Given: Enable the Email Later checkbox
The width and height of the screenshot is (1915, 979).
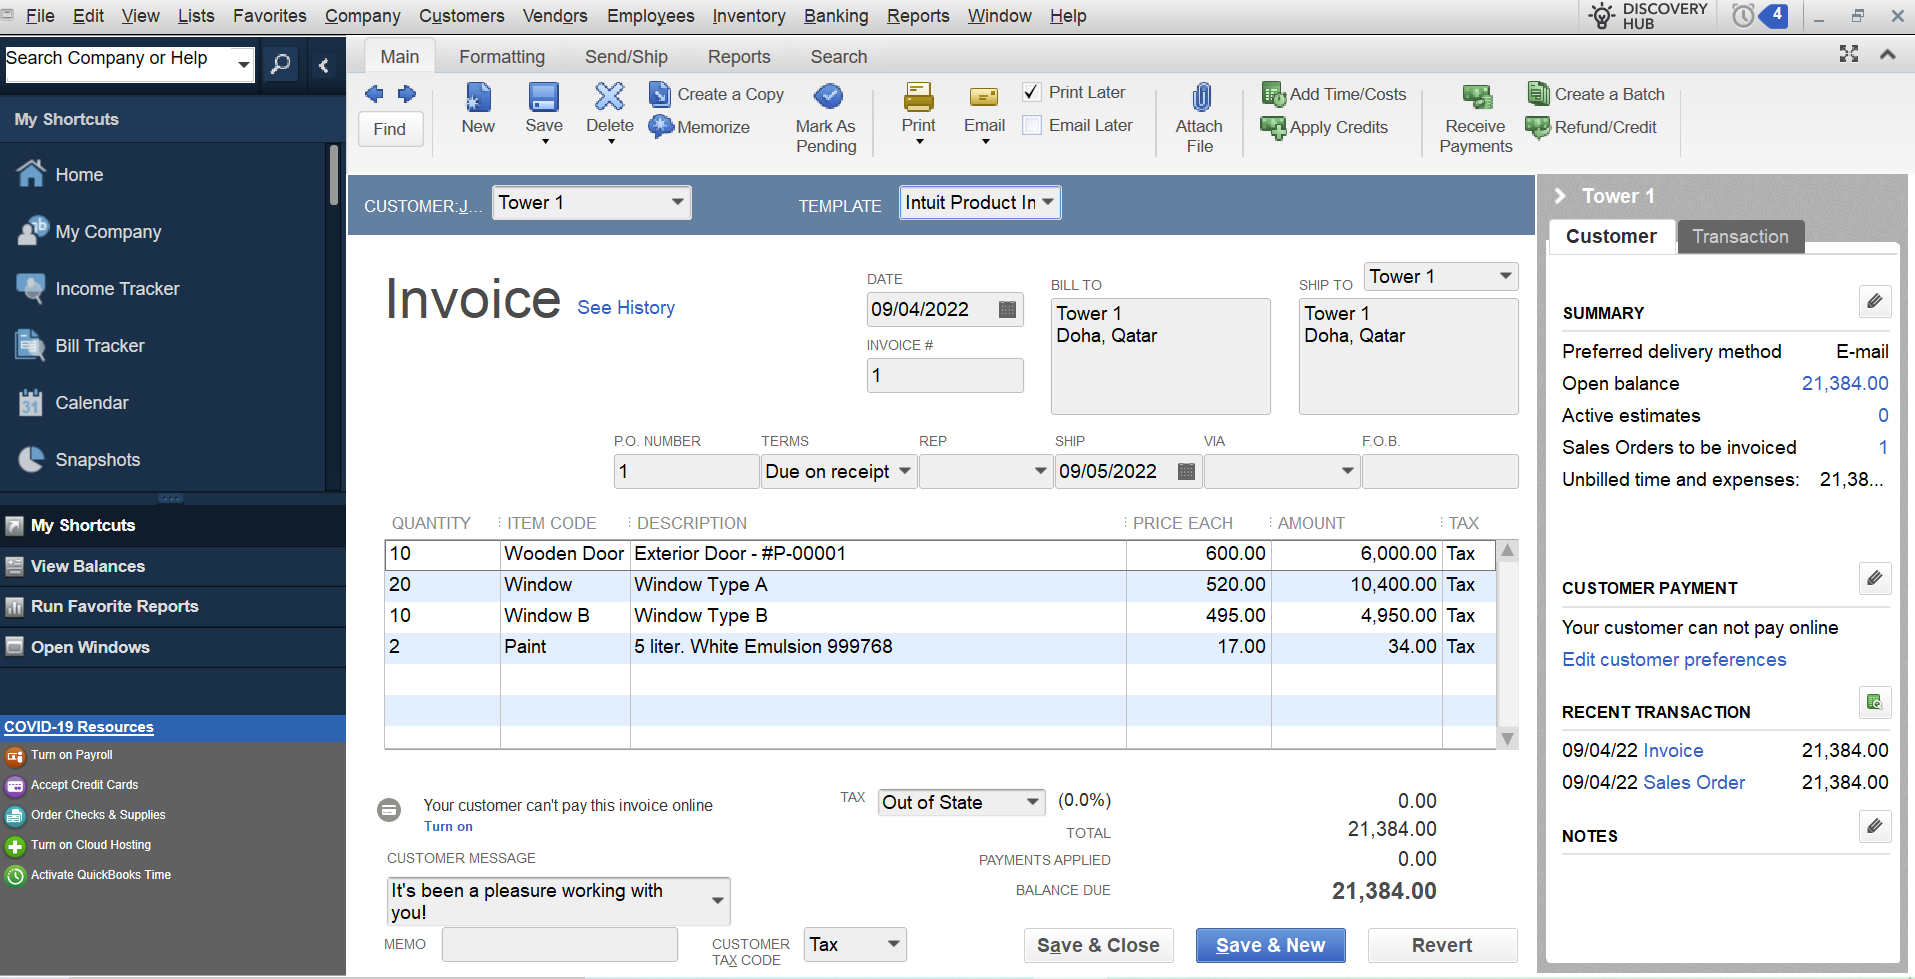Looking at the screenshot, I should (1032, 125).
